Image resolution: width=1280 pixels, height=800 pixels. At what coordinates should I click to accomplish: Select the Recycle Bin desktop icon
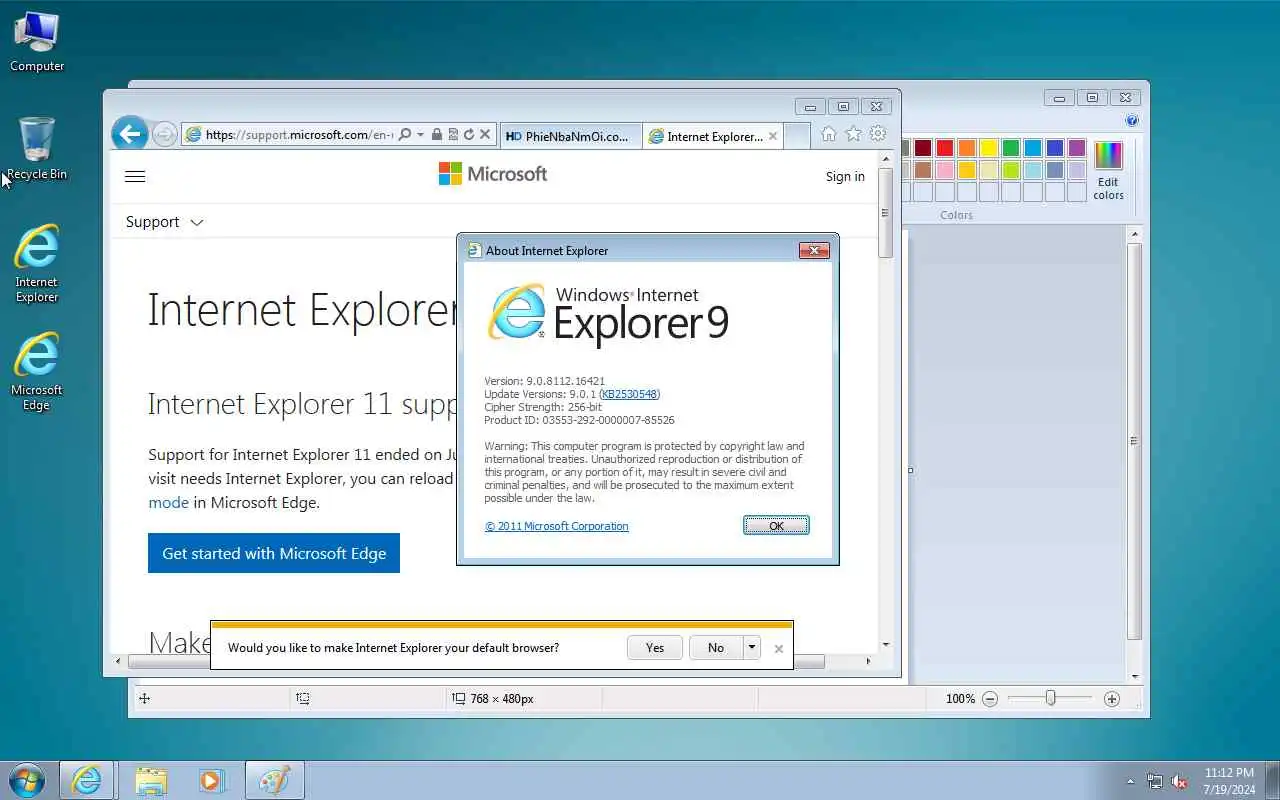tap(37, 148)
